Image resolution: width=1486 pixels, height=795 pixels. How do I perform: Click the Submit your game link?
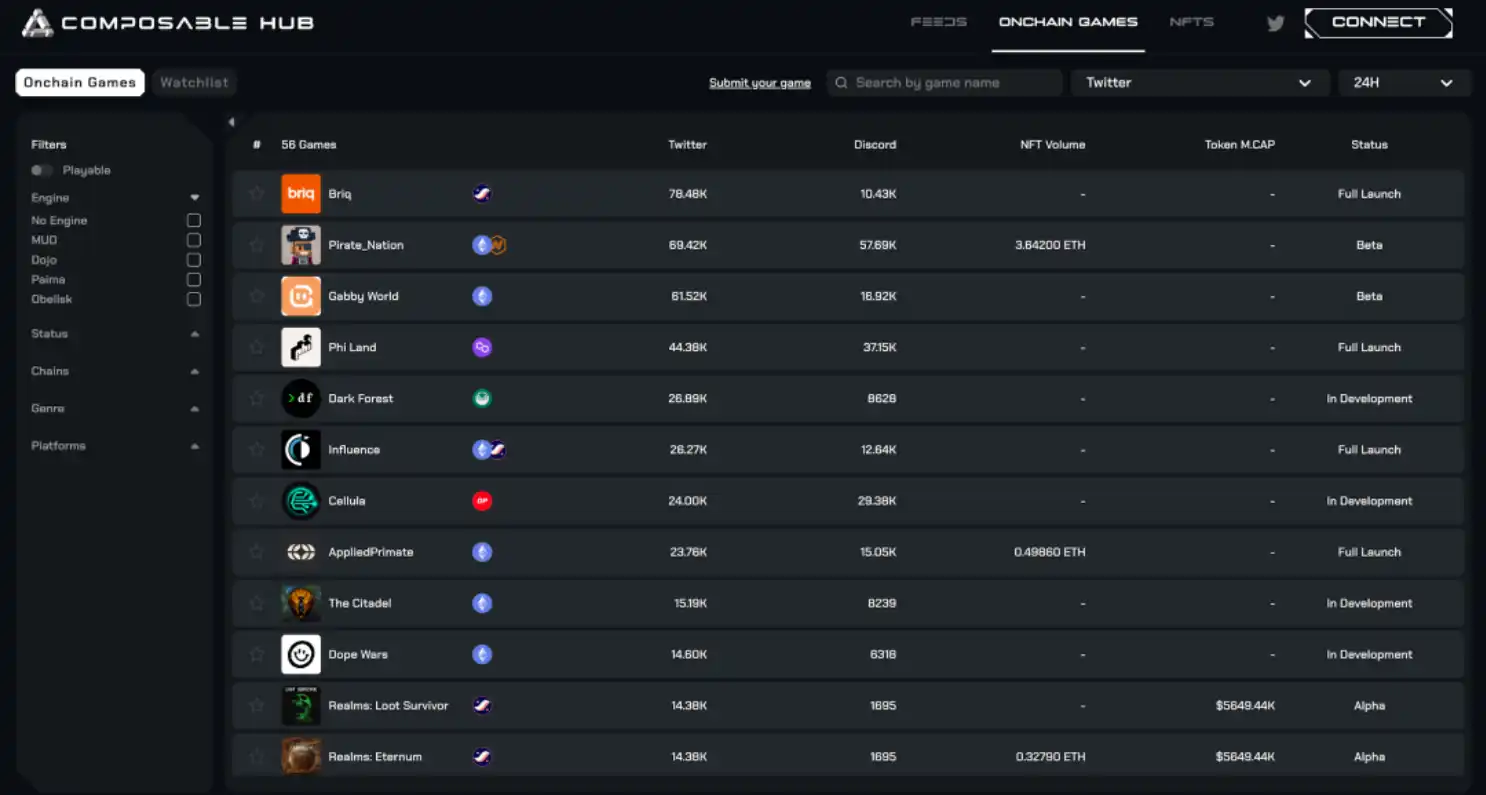[759, 83]
